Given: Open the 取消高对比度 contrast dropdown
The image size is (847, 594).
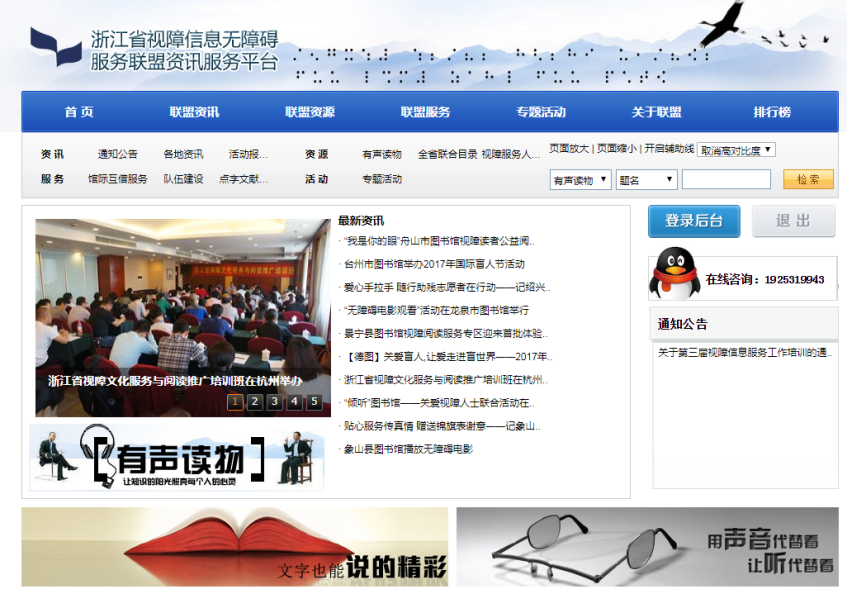Looking at the screenshot, I should pos(736,150).
